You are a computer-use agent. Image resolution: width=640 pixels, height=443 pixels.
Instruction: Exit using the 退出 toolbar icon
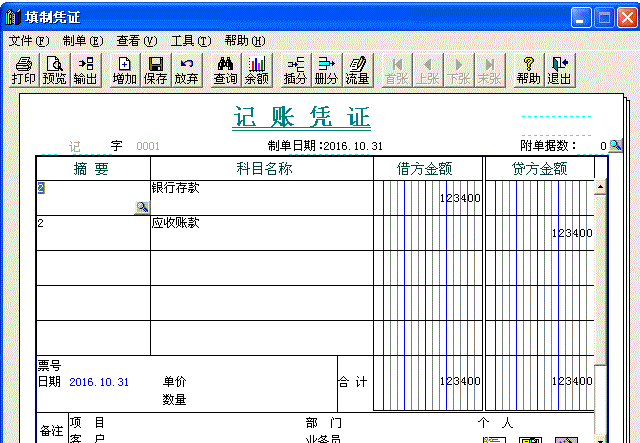[559, 70]
